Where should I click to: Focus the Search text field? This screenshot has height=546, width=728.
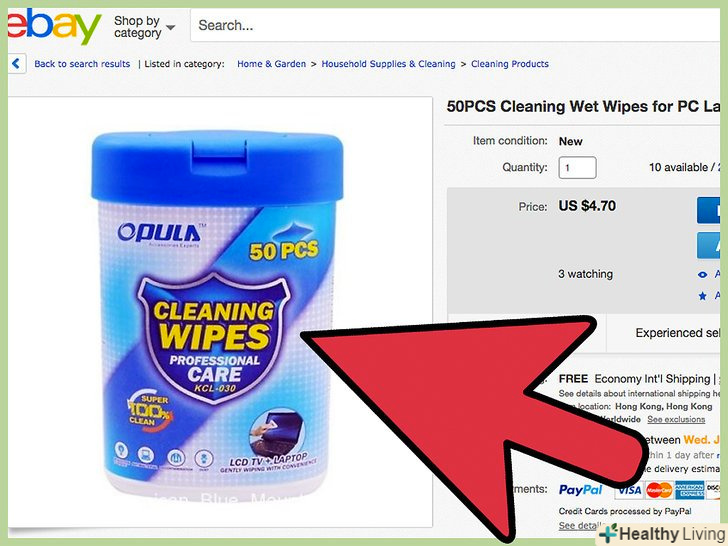click(x=455, y=26)
